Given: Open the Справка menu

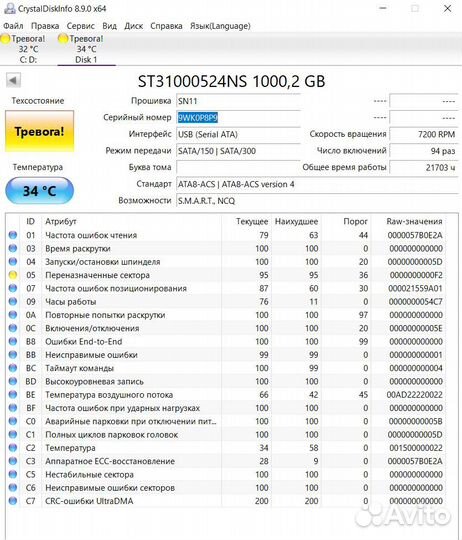Looking at the screenshot, I should 166,26.
